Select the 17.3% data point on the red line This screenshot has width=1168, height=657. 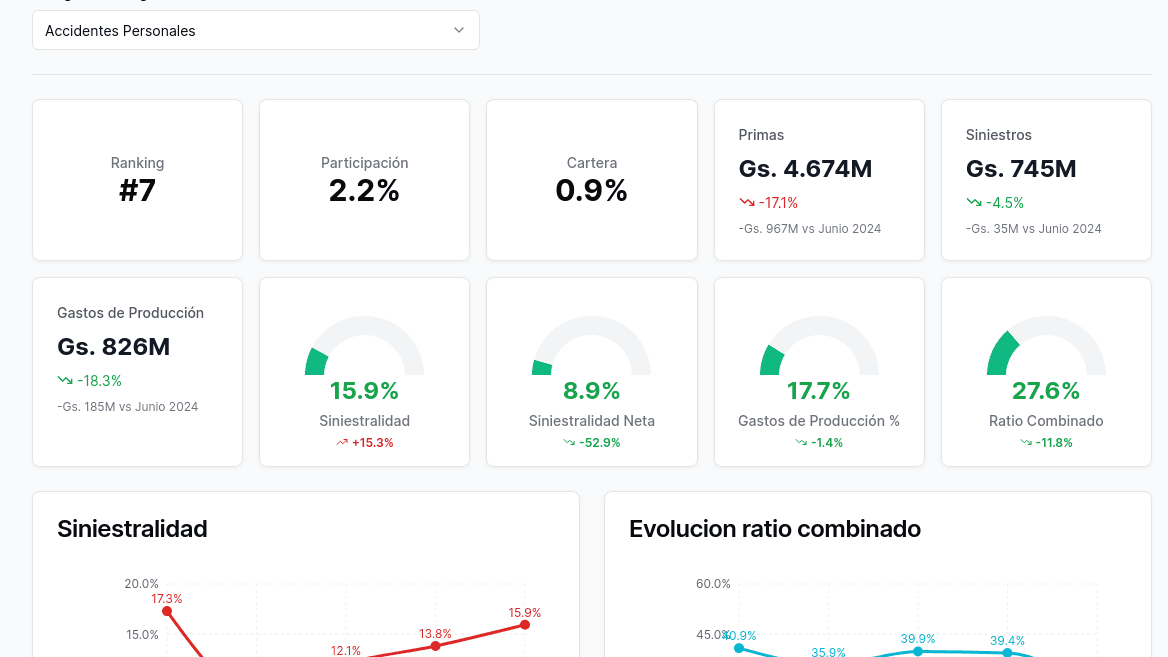(167, 612)
